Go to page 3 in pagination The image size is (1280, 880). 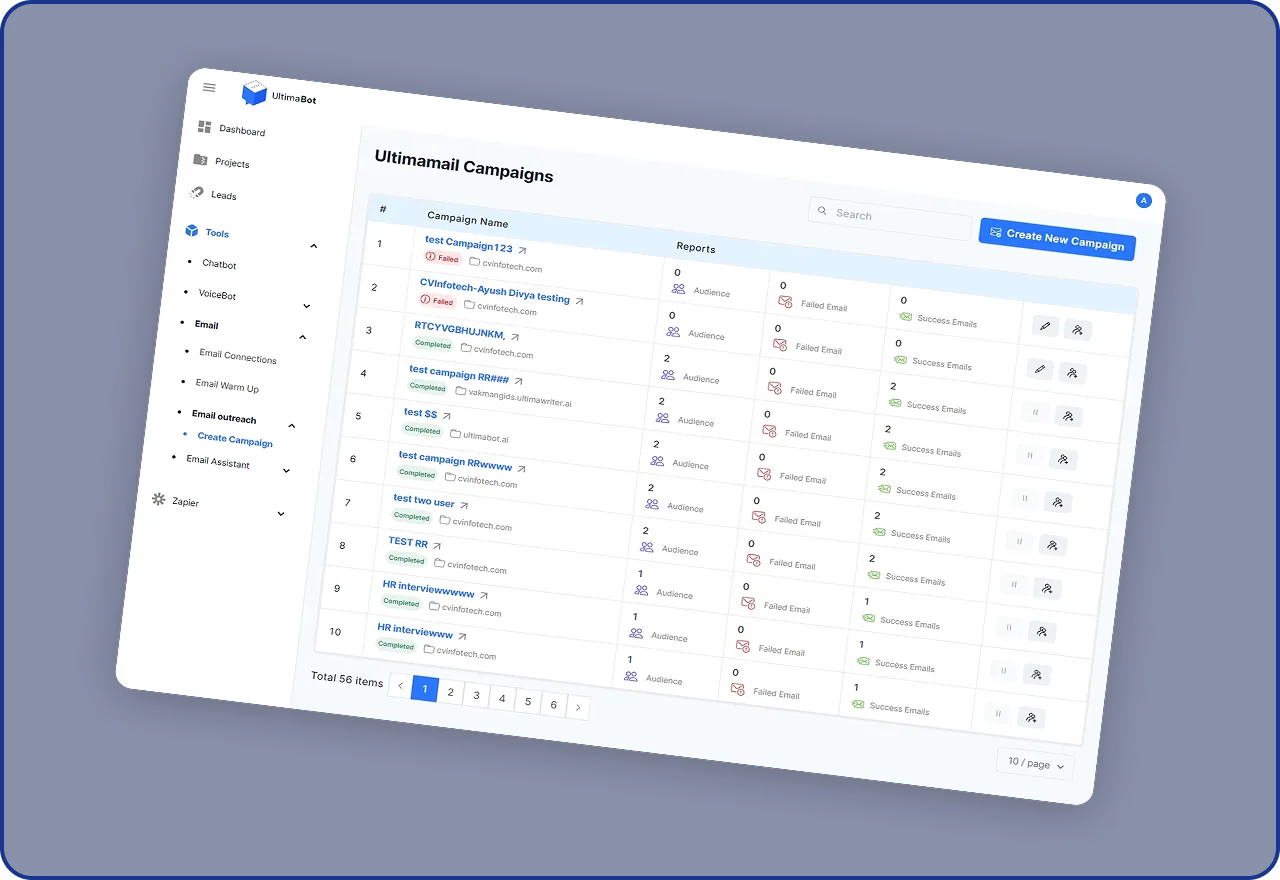[x=477, y=696]
